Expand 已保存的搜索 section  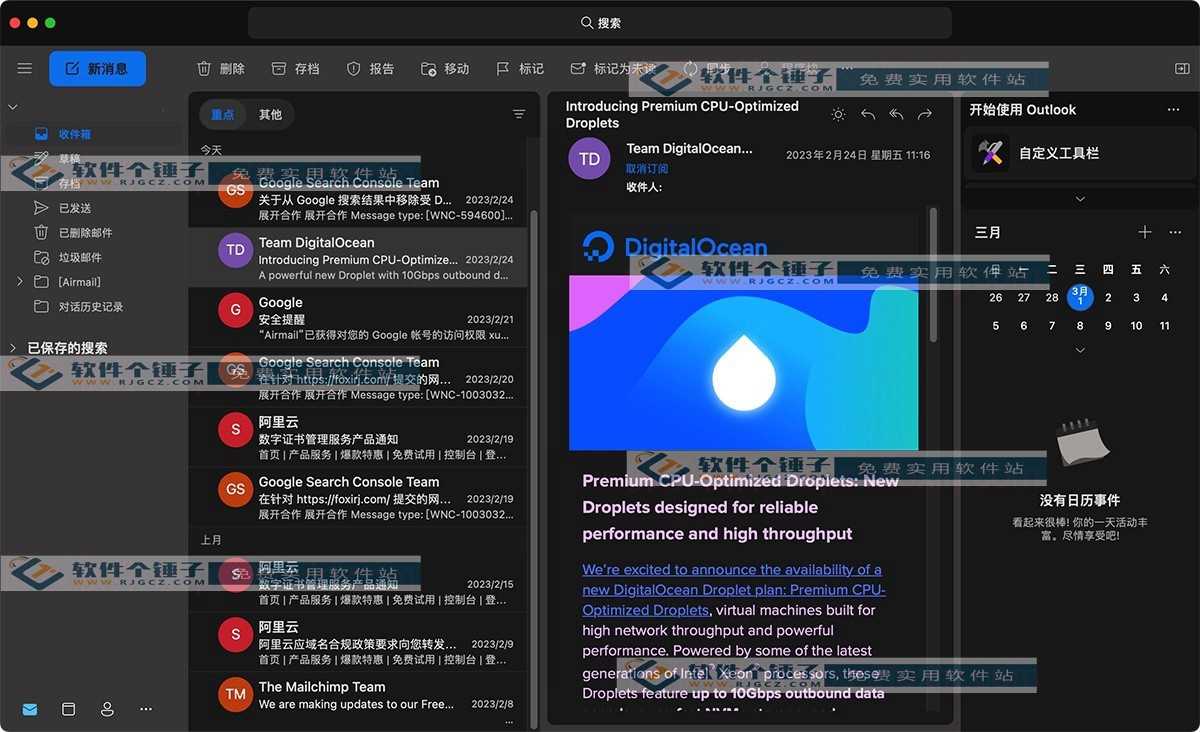pos(13,348)
